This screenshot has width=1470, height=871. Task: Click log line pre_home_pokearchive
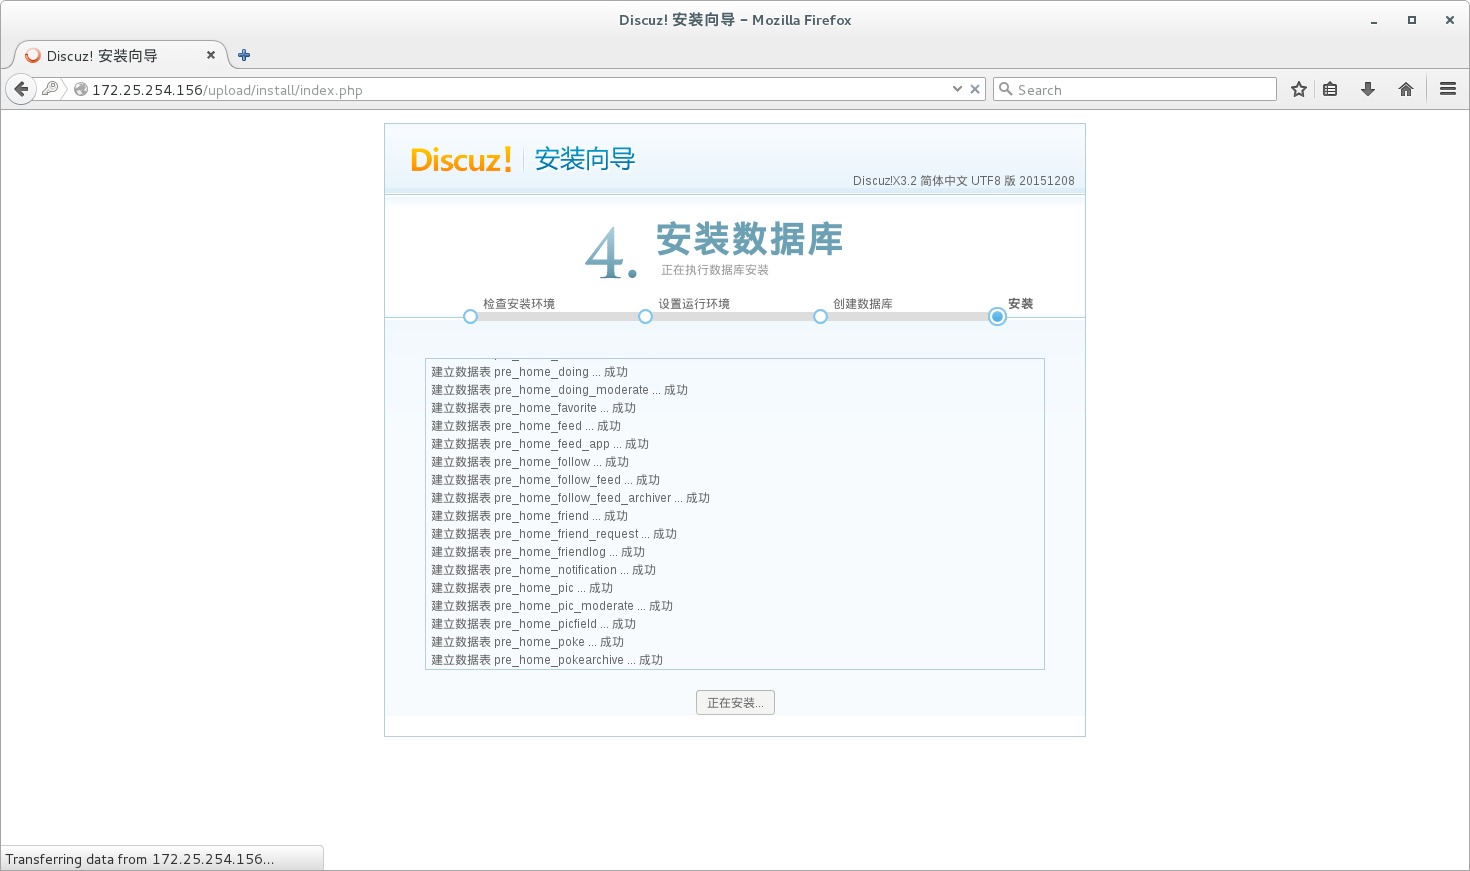547,660
